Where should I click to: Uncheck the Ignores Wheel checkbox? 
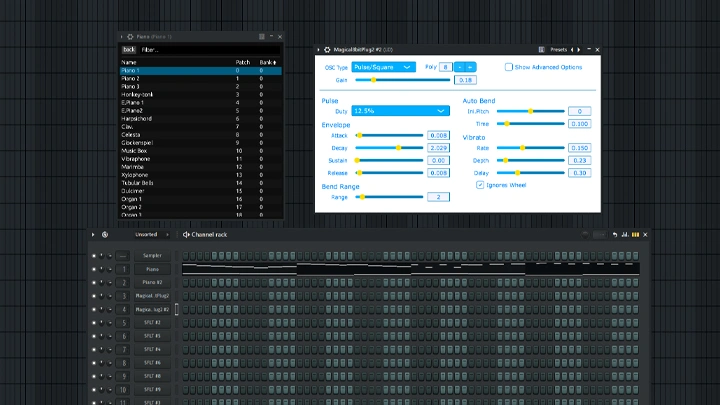click(480, 185)
